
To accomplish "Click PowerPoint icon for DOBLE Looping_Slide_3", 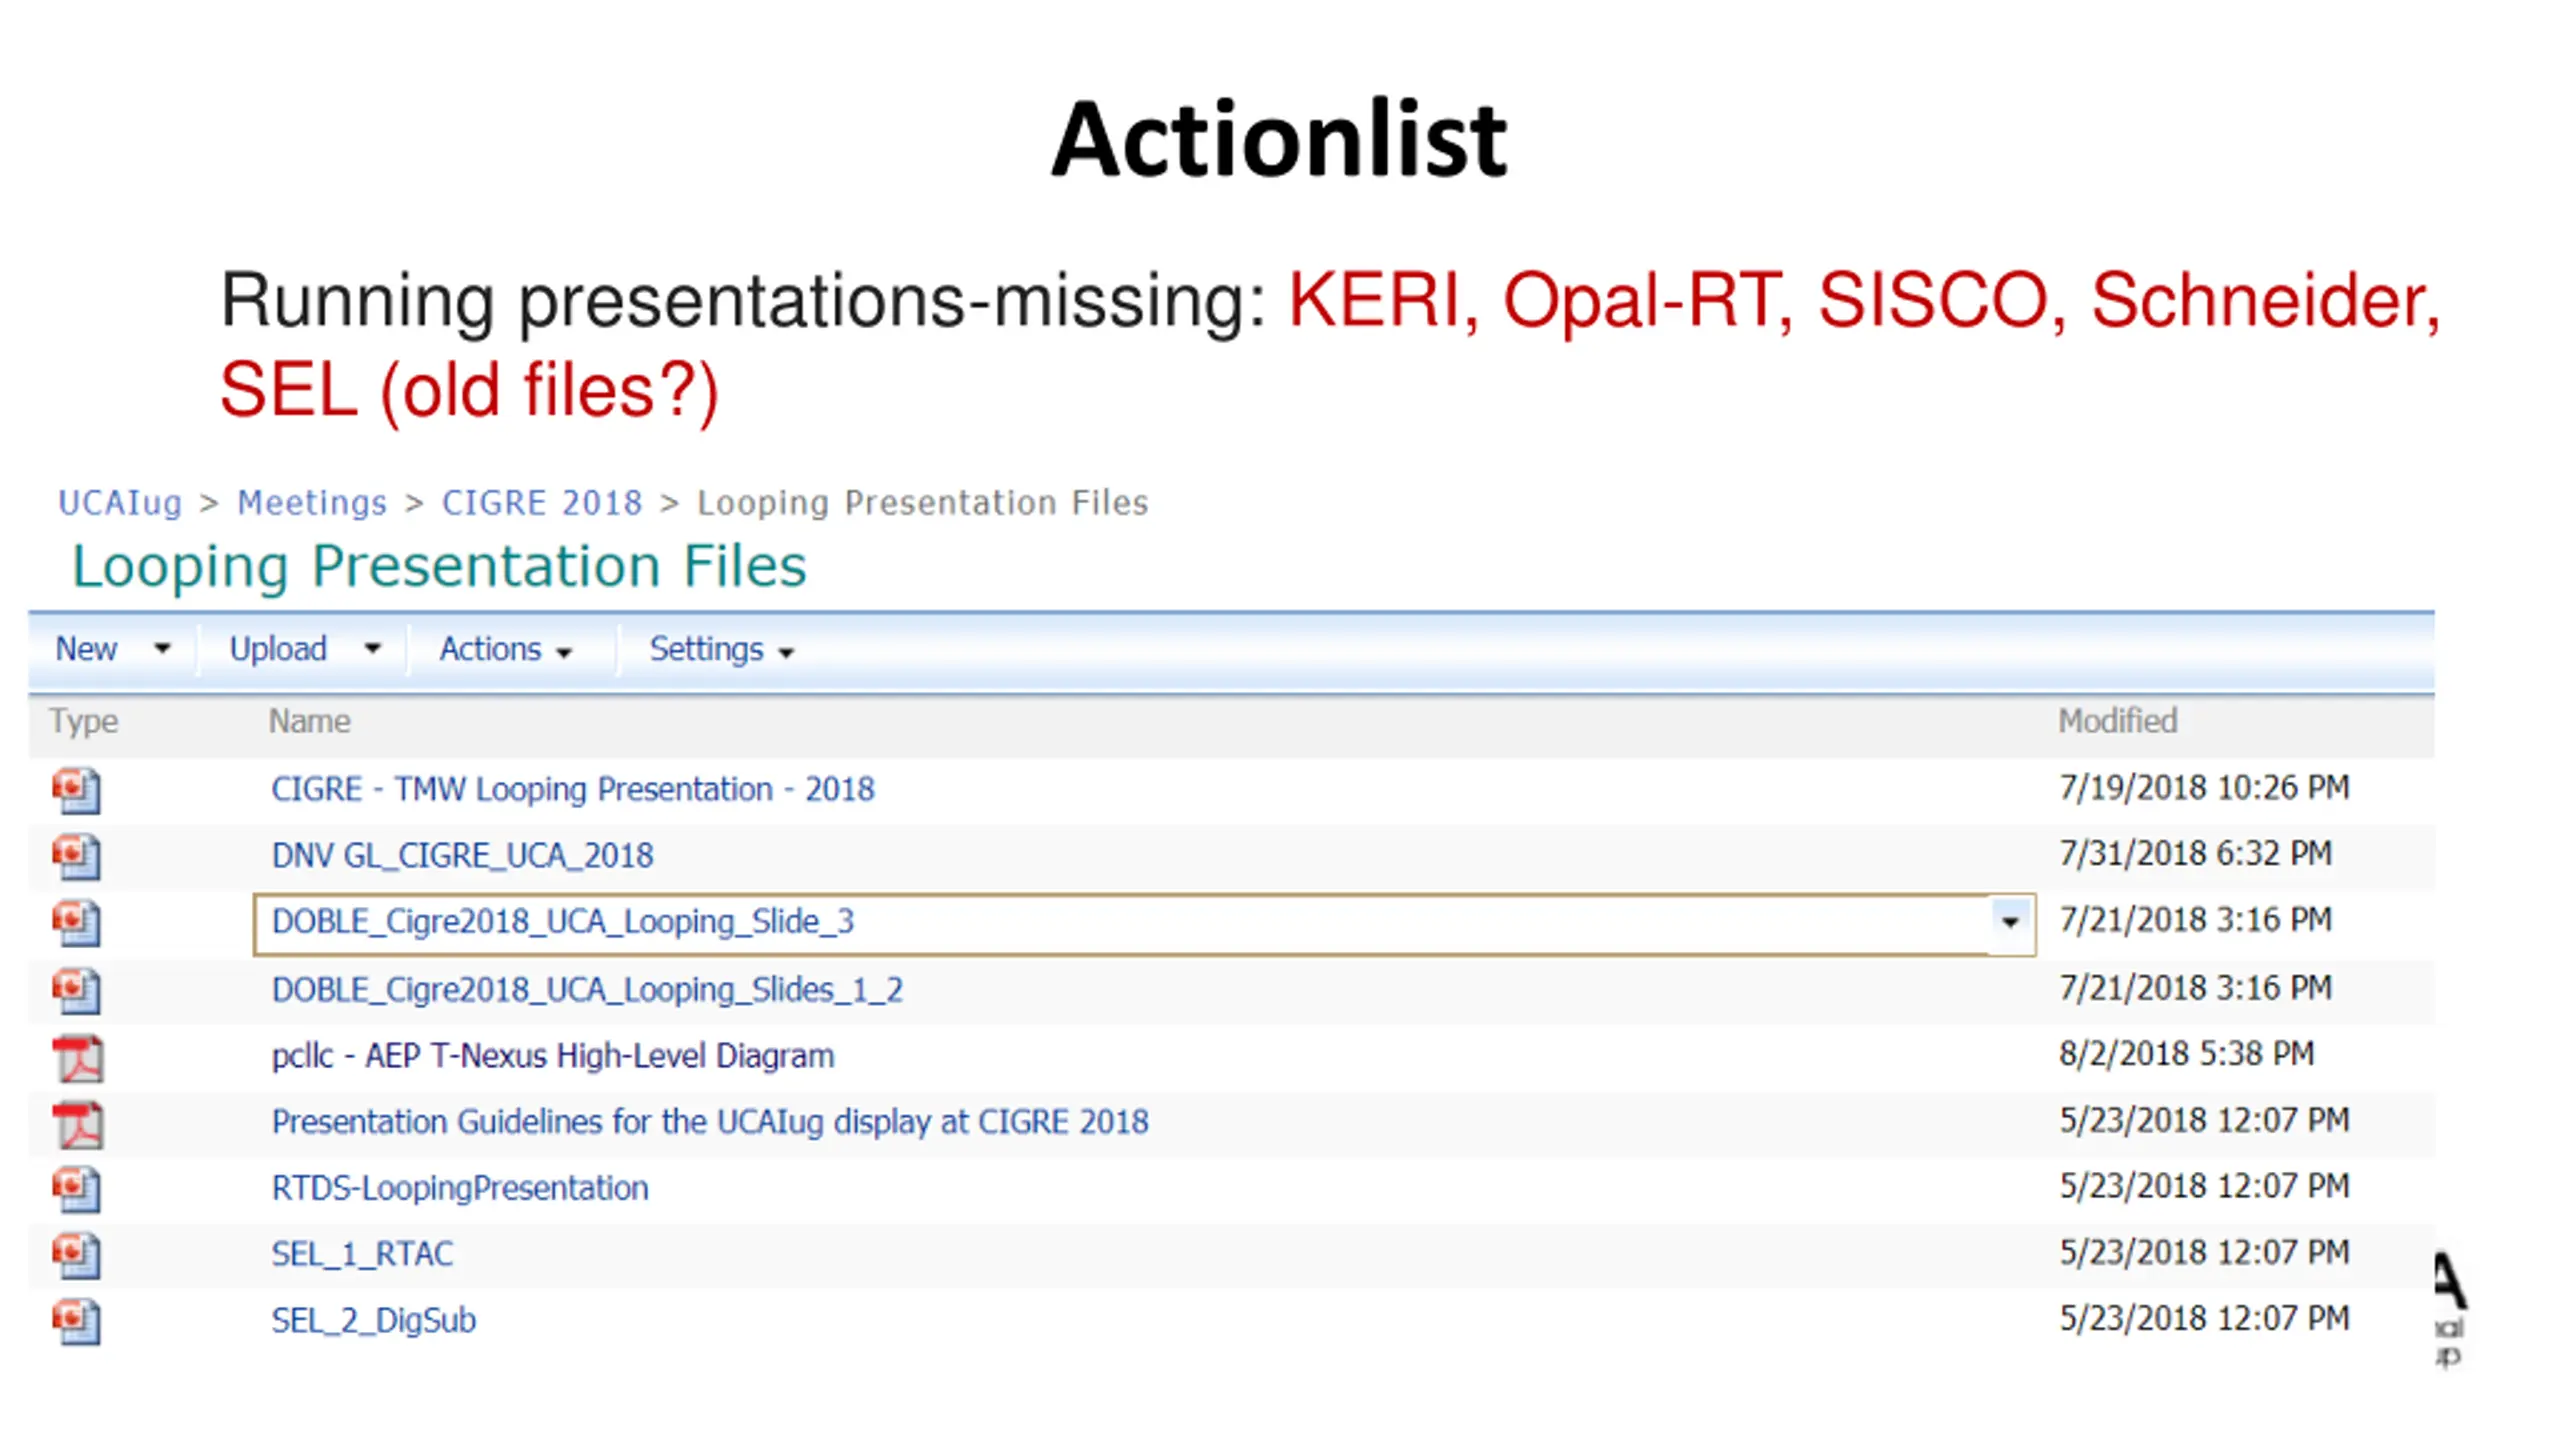I will [x=77, y=922].
